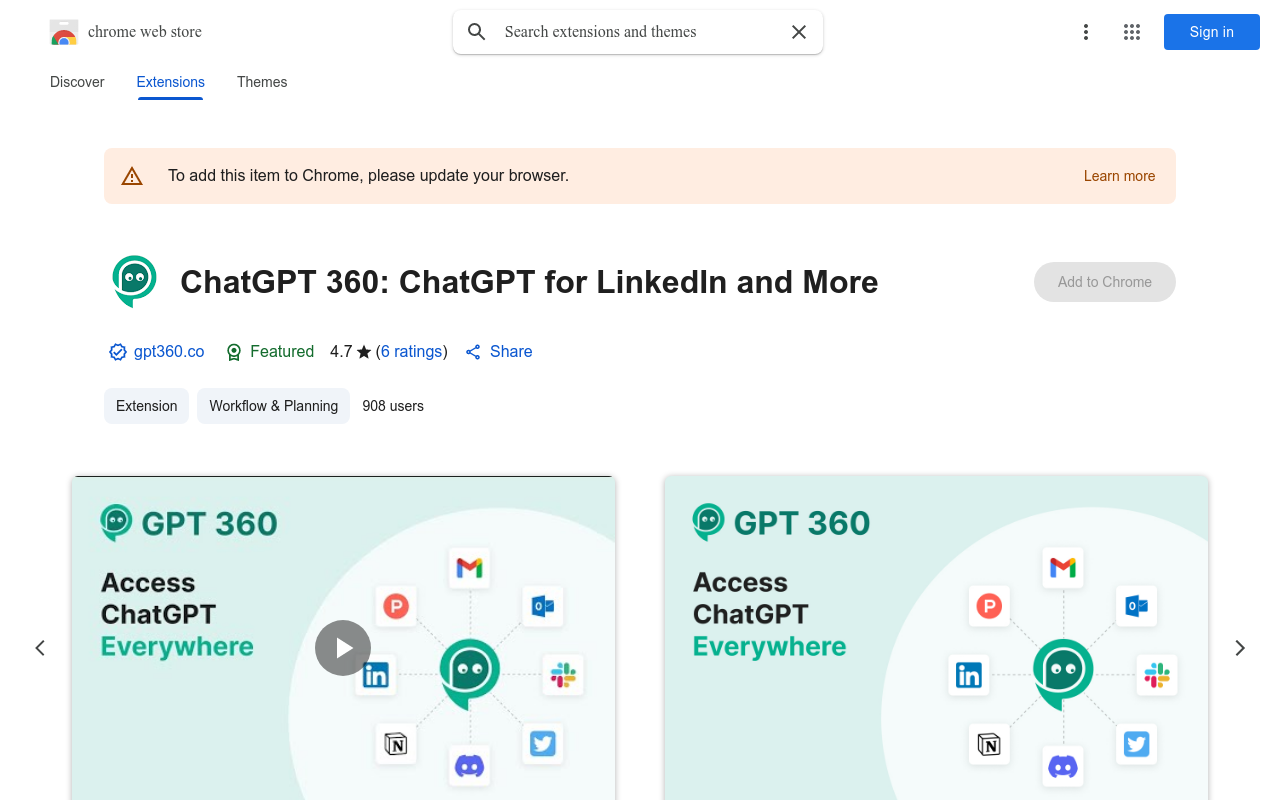Click the Product Hunt icon in the second slide
Viewport: 1280px width, 800px height.
coord(989,606)
